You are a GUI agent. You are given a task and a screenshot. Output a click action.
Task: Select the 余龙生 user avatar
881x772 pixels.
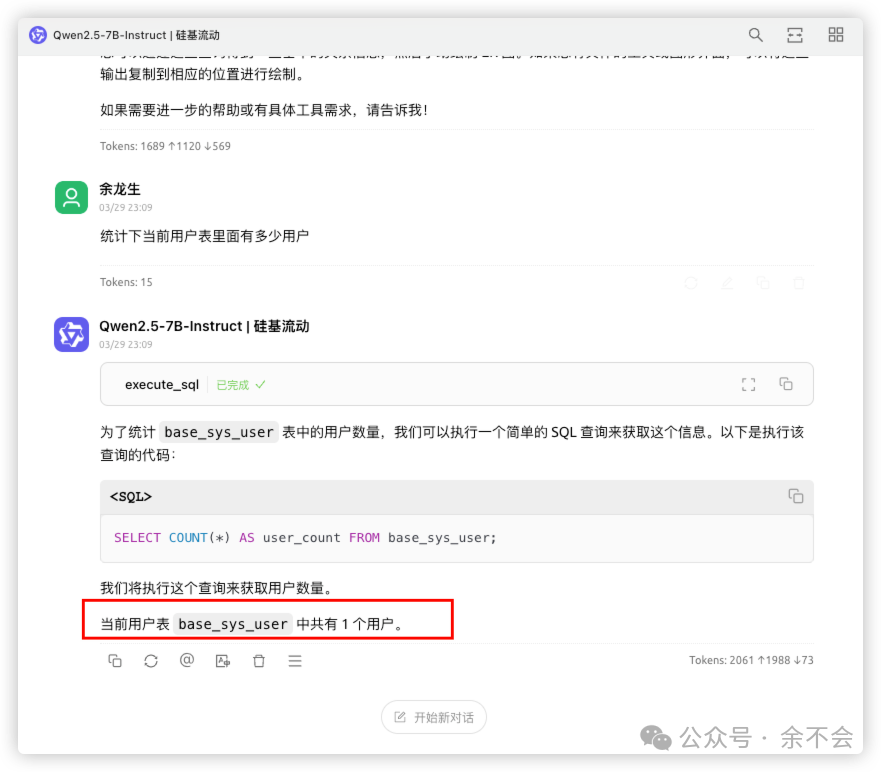point(71,197)
